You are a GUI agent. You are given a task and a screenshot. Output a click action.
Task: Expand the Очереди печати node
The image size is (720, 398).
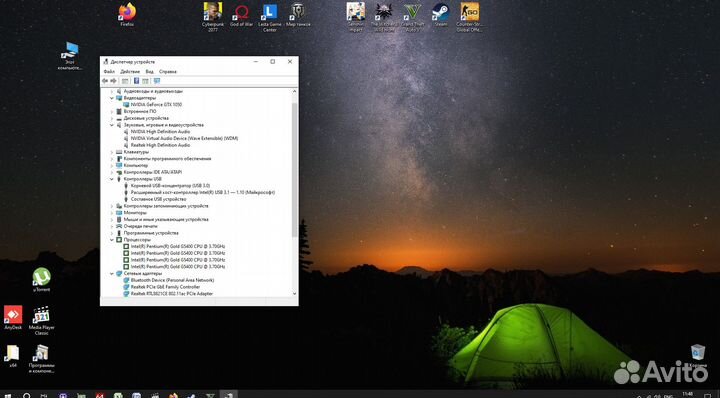click(x=112, y=226)
